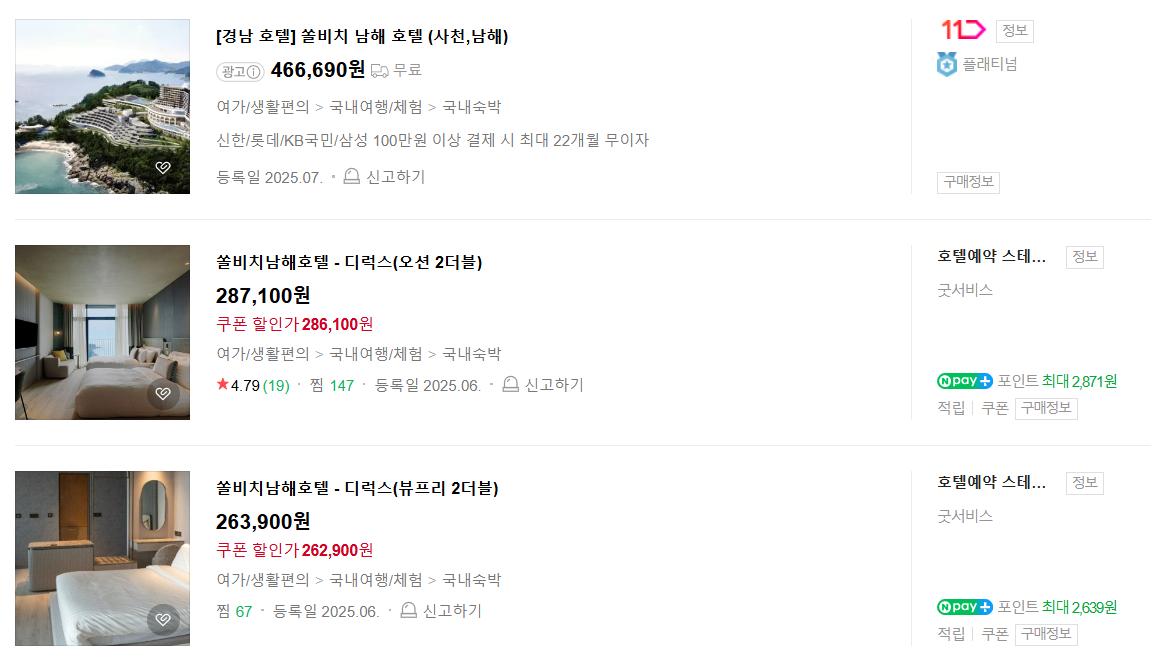Click the bell icon beside 신고하기 on first listing
The image size is (1151, 669).
click(x=351, y=176)
